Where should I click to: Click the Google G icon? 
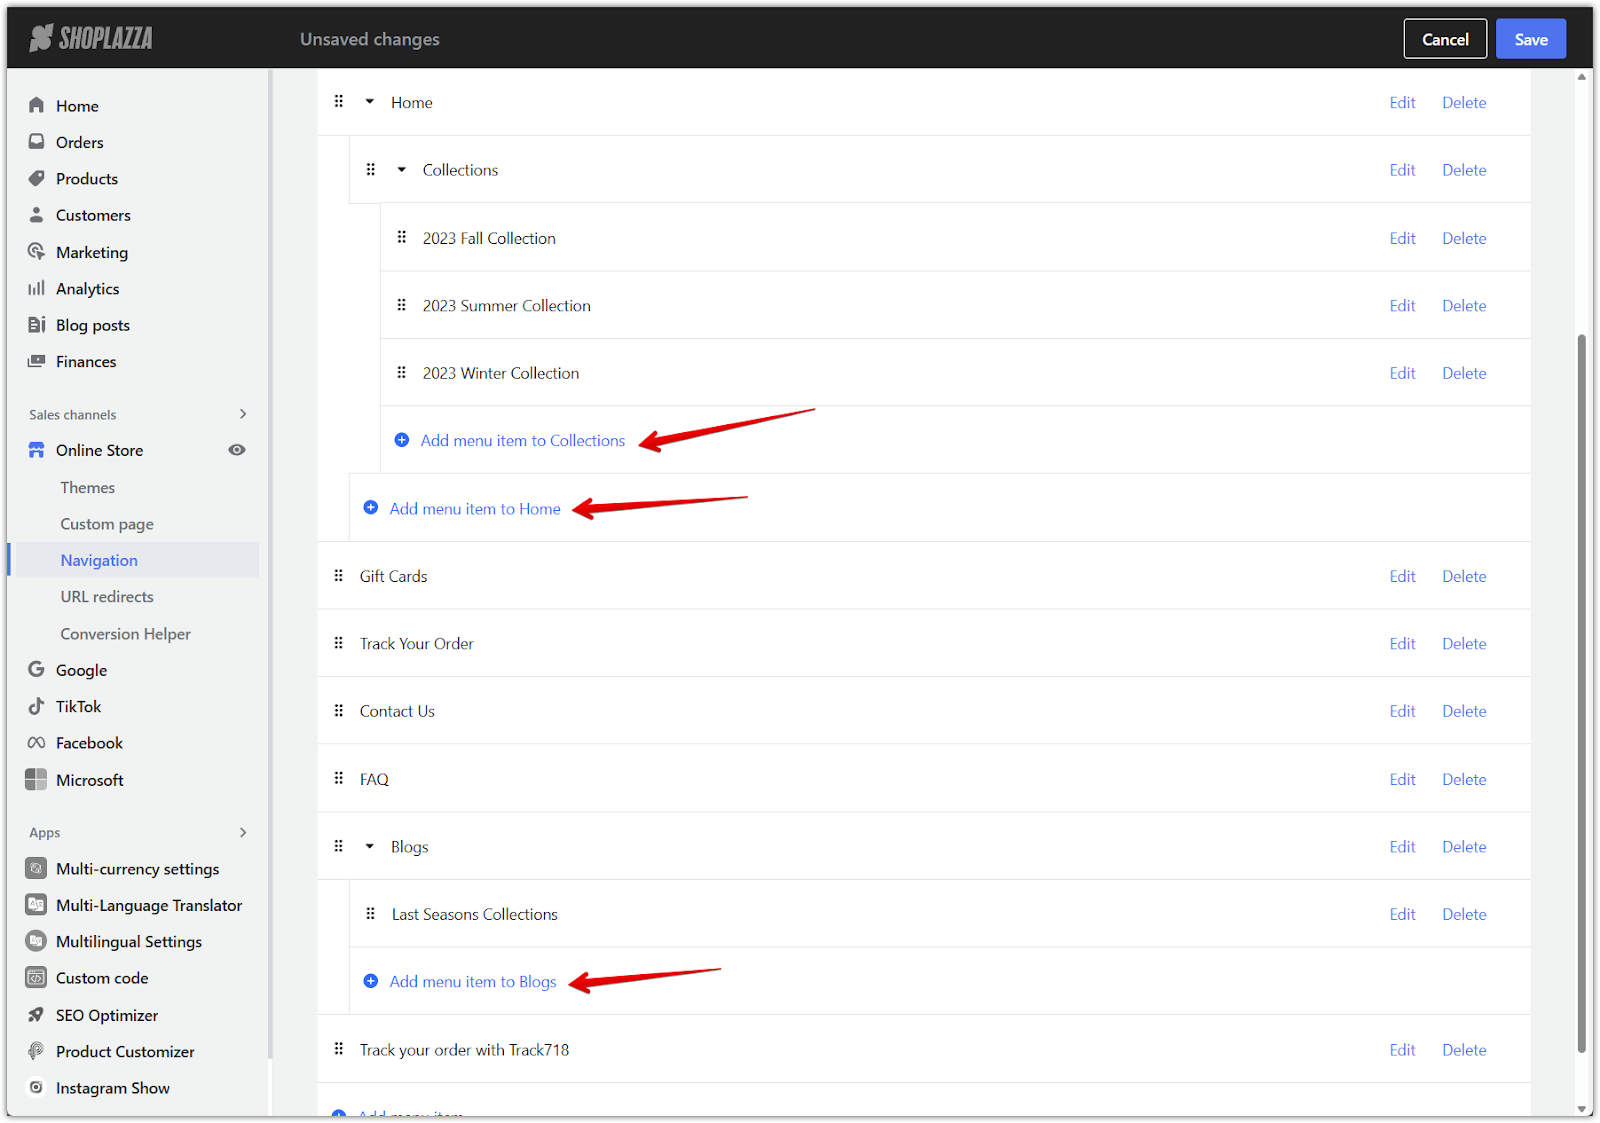[x=37, y=669]
